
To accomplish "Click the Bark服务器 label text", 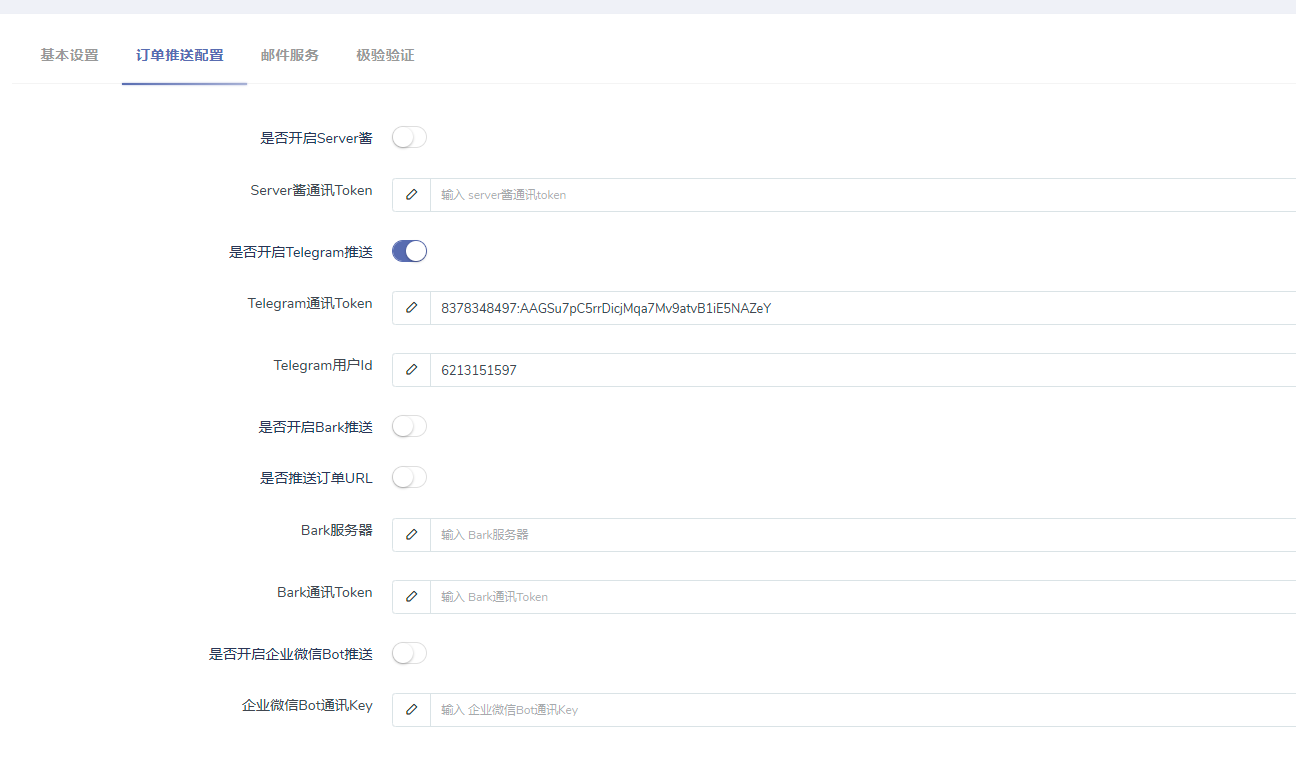I will pyautogui.click(x=337, y=530).
